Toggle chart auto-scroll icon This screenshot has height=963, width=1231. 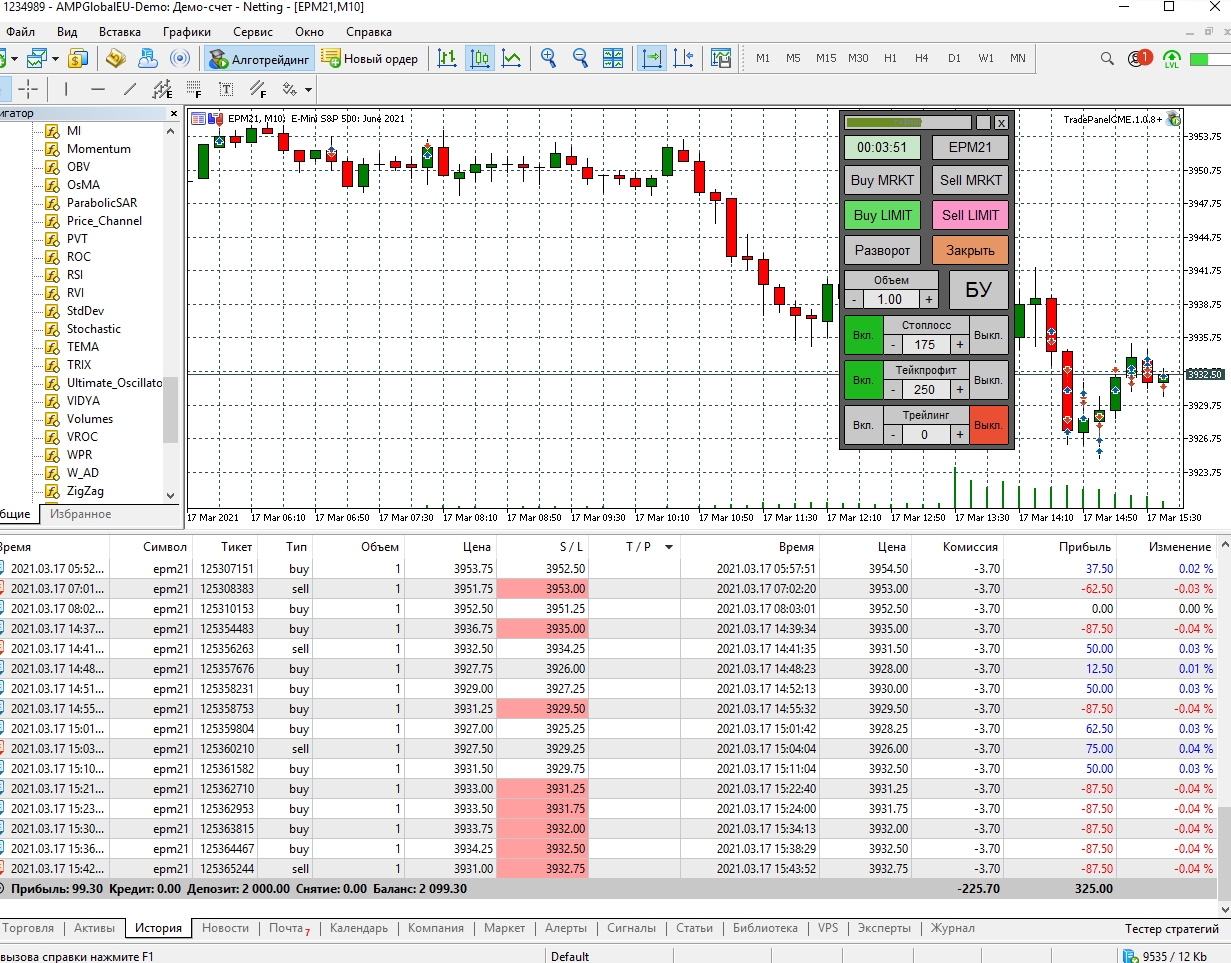pyautogui.click(x=652, y=59)
